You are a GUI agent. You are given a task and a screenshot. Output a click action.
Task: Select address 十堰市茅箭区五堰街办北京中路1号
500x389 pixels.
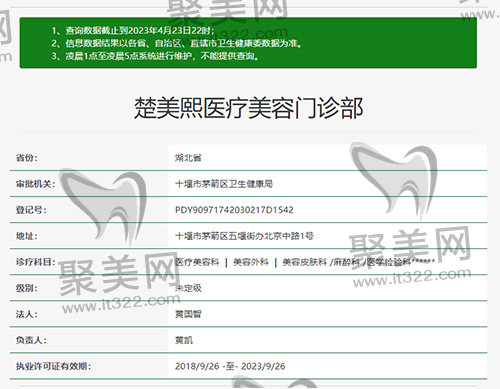coord(244,236)
